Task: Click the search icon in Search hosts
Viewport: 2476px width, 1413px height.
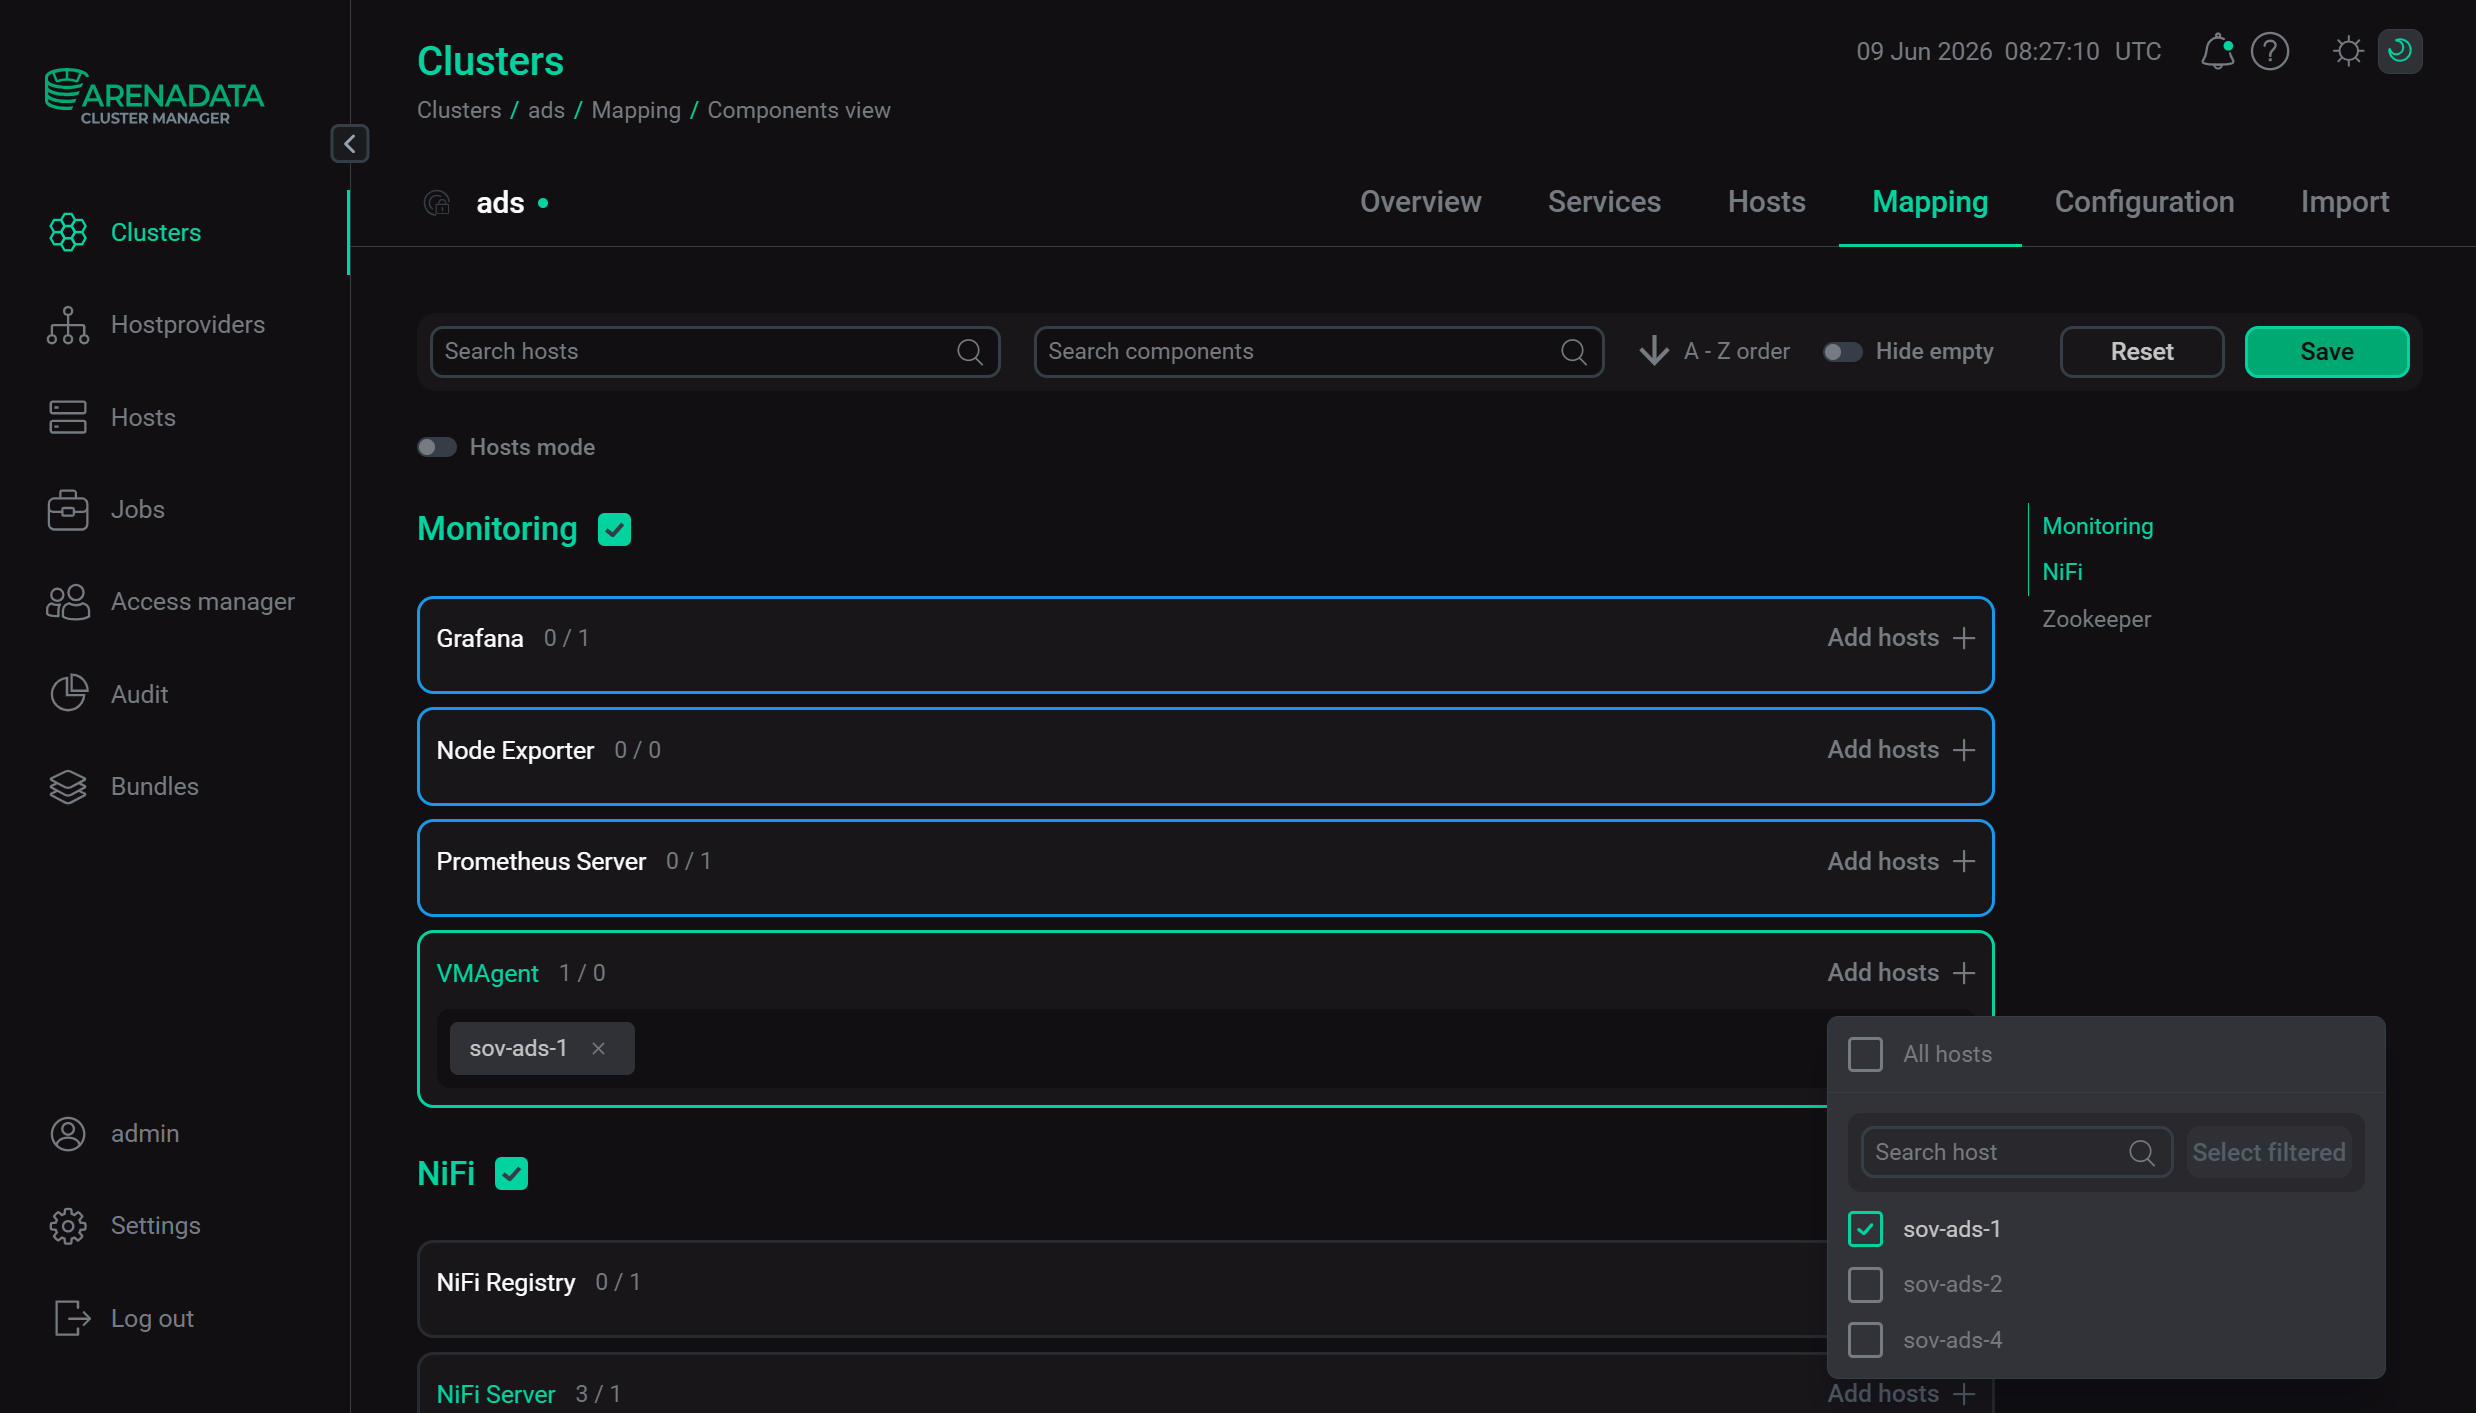Action: coord(970,352)
